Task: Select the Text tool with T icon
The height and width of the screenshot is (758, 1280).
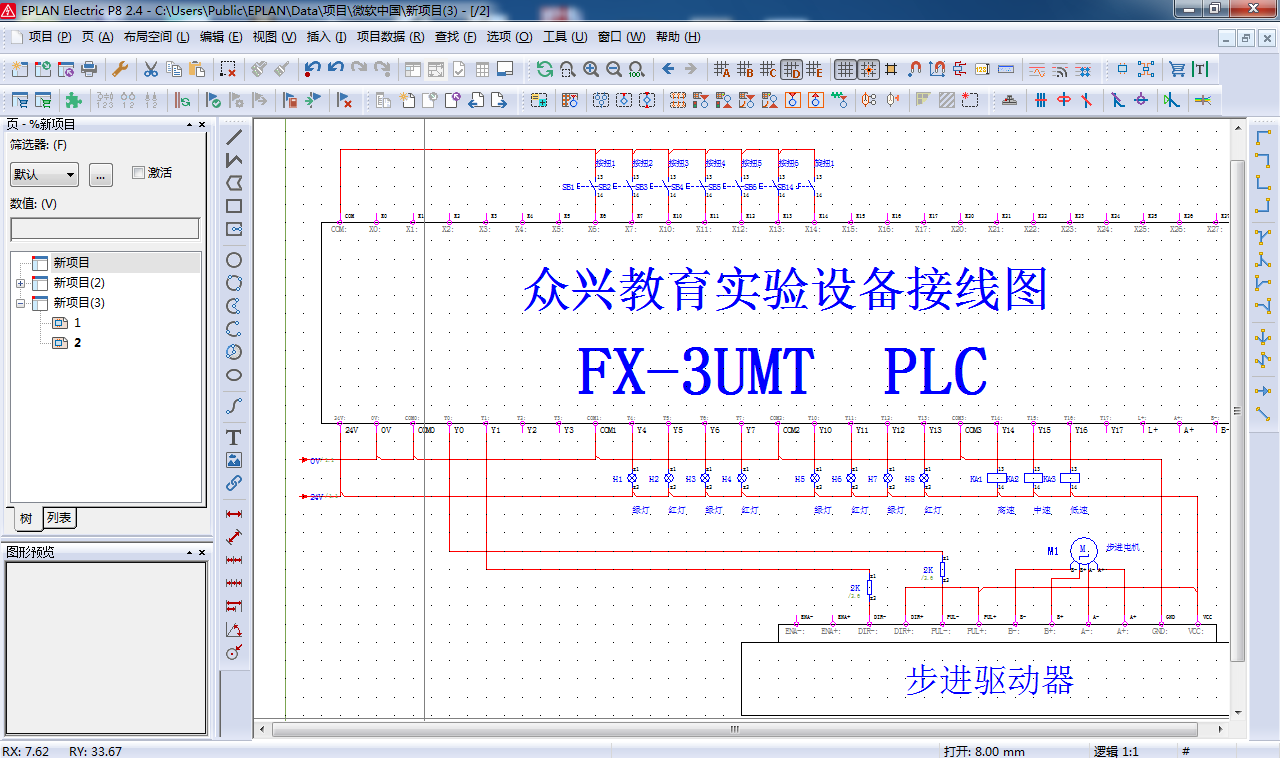Action: 234,437
